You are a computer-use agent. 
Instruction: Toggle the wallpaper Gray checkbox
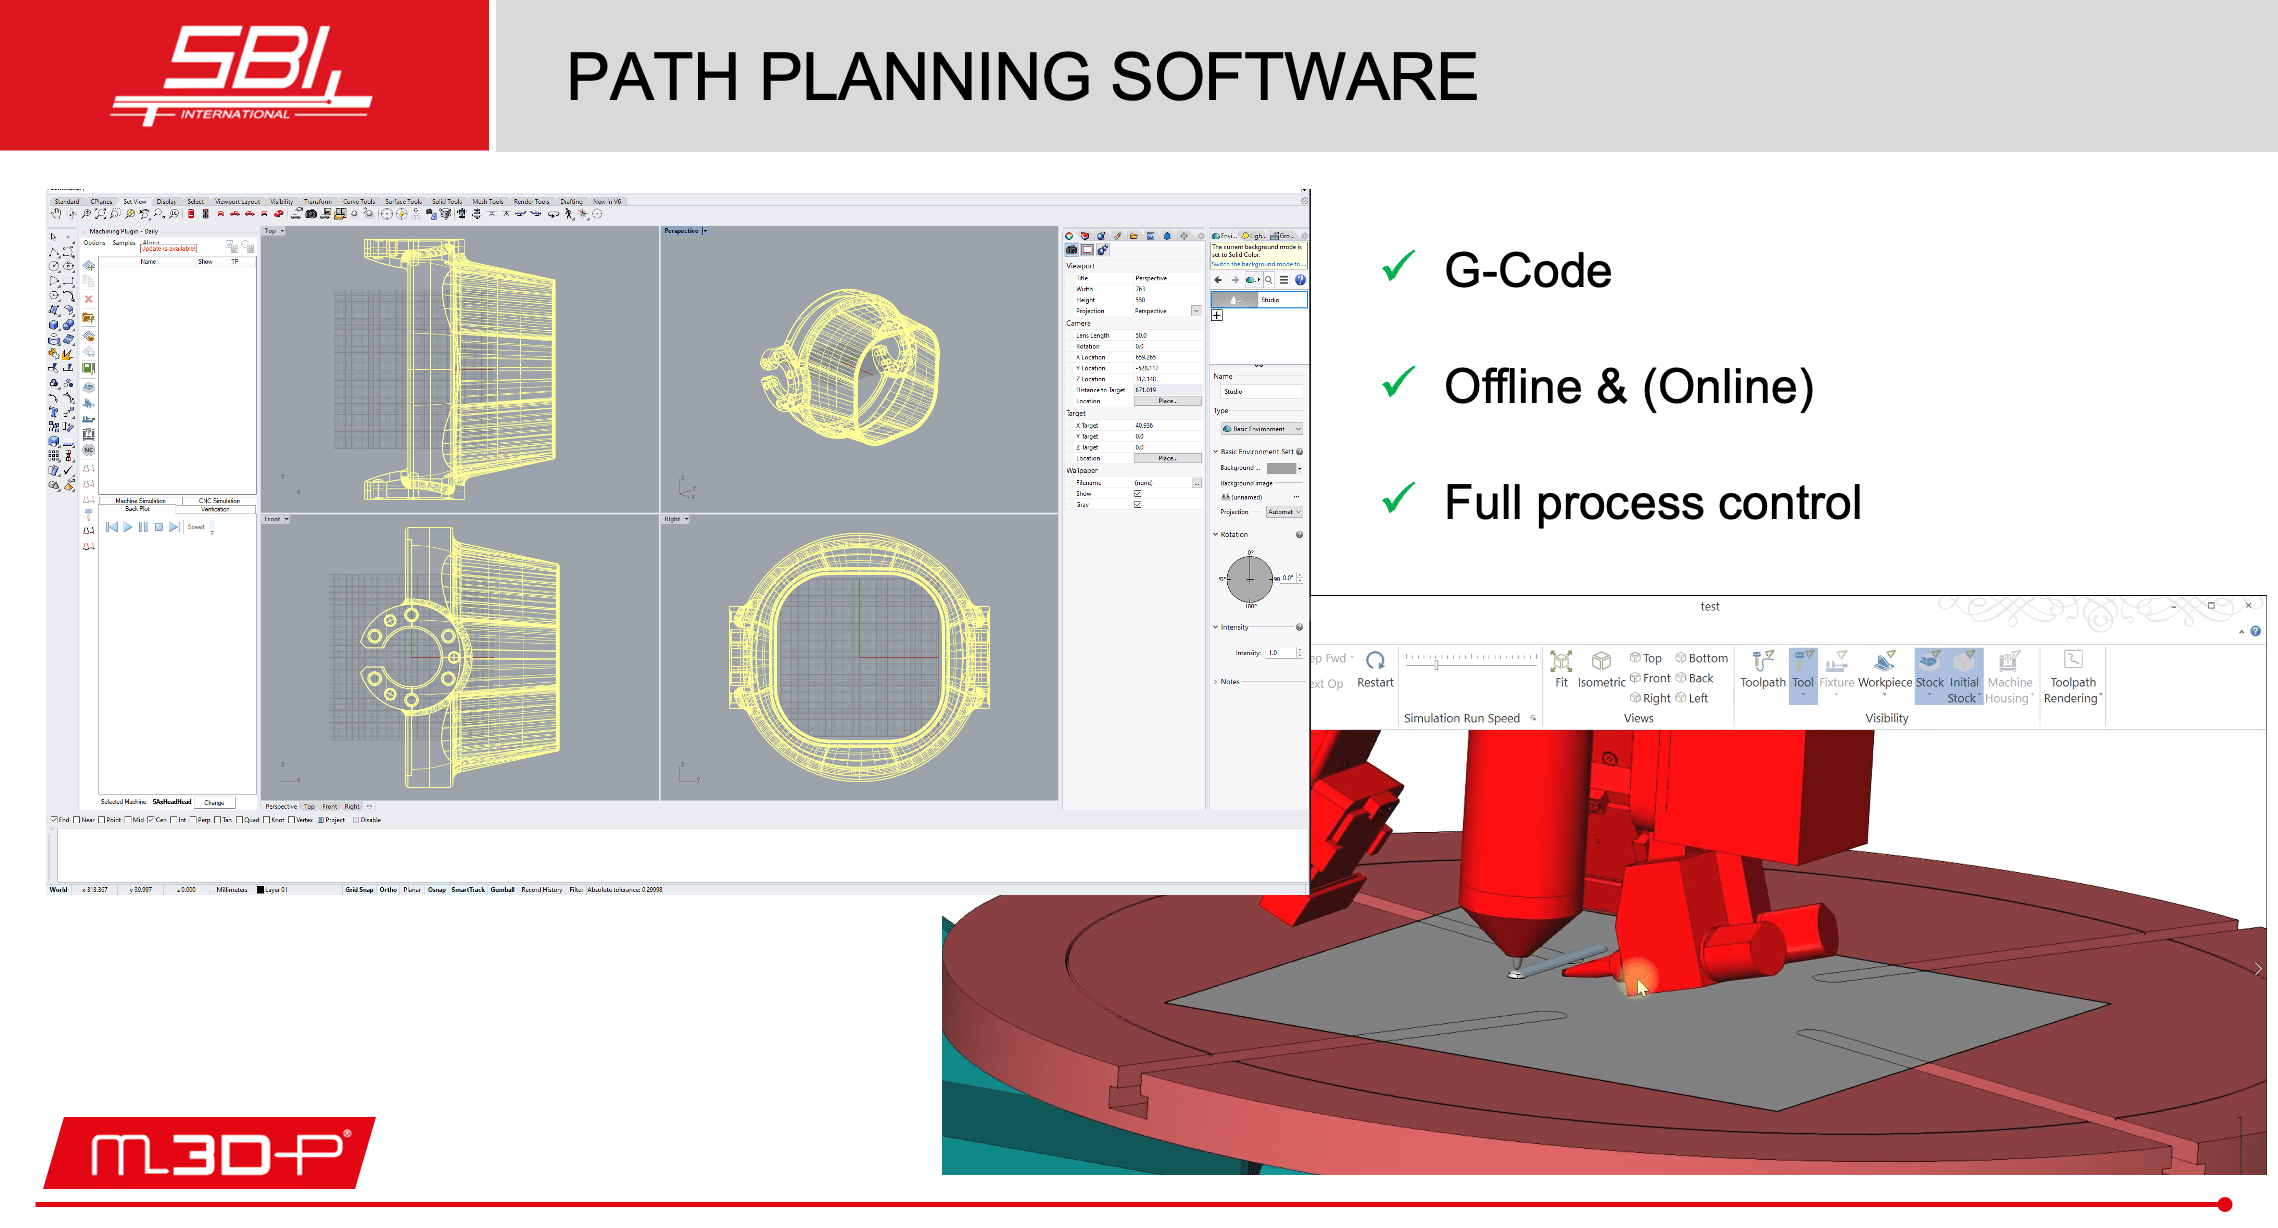point(1138,505)
